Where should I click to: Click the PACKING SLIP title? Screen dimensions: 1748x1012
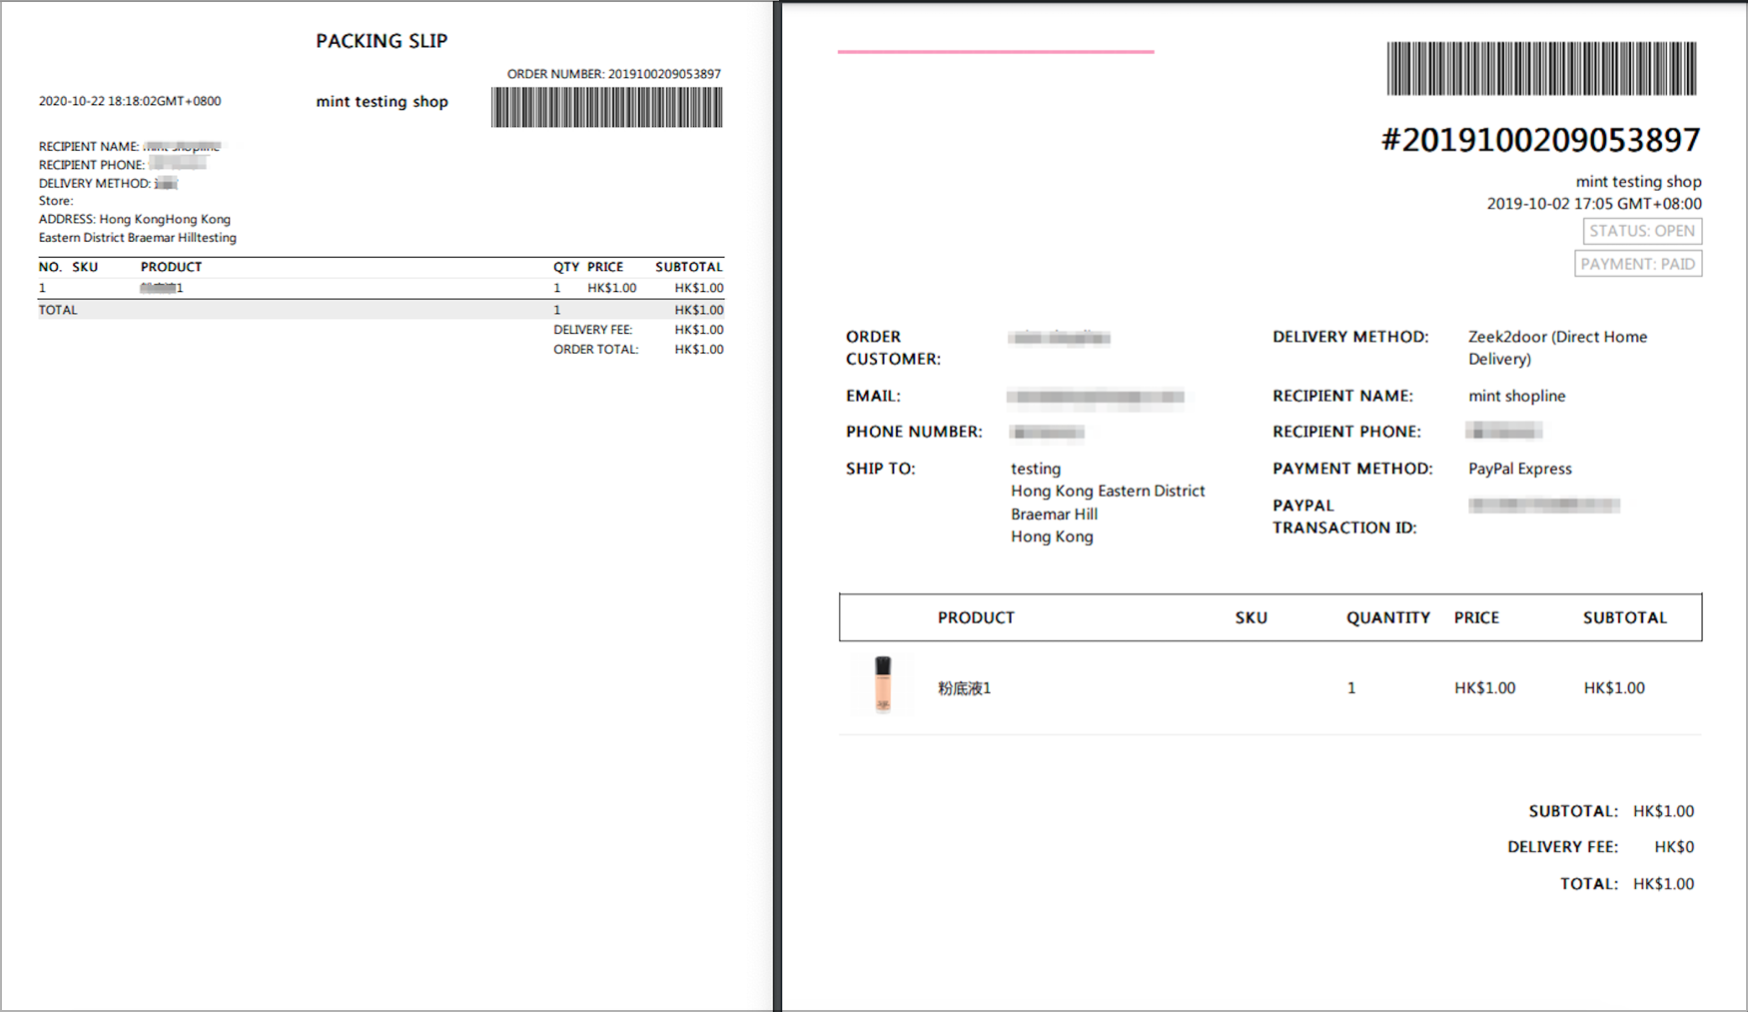pyautogui.click(x=381, y=41)
